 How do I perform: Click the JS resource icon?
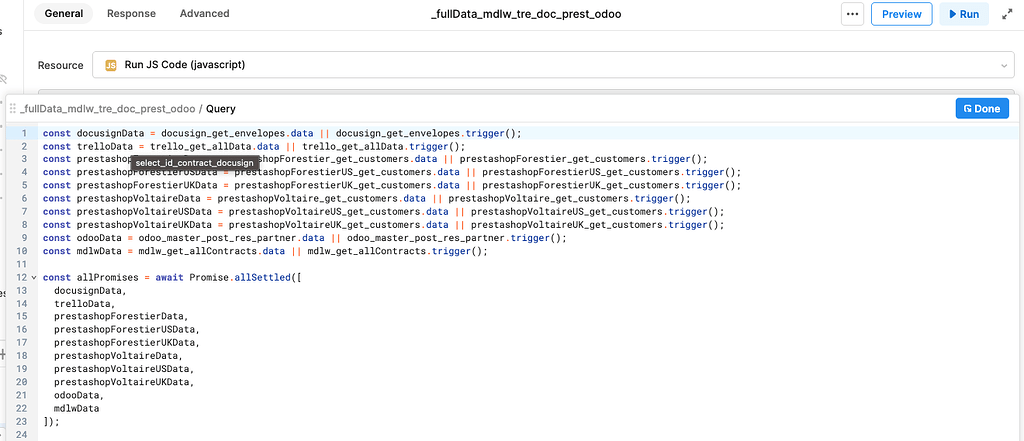[x=111, y=65]
